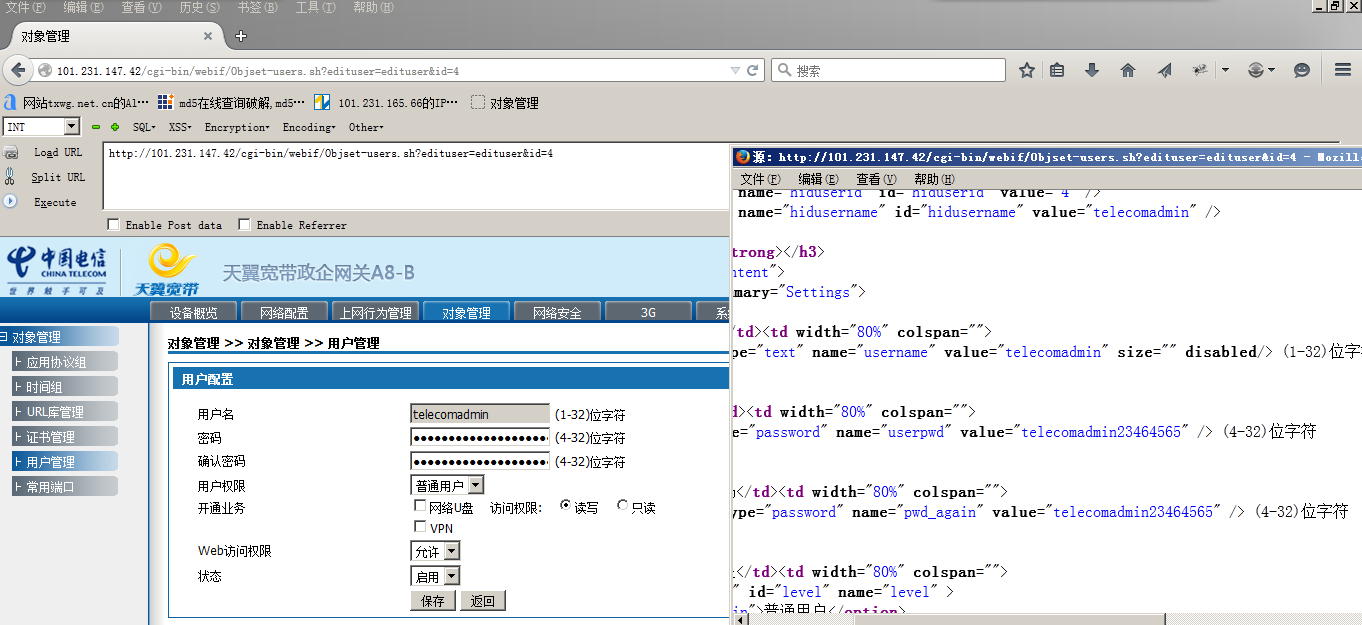Image resolution: width=1362 pixels, height=625 pixels.
Task: Open the 帮助 menu in source window
Action: point(933,179)
